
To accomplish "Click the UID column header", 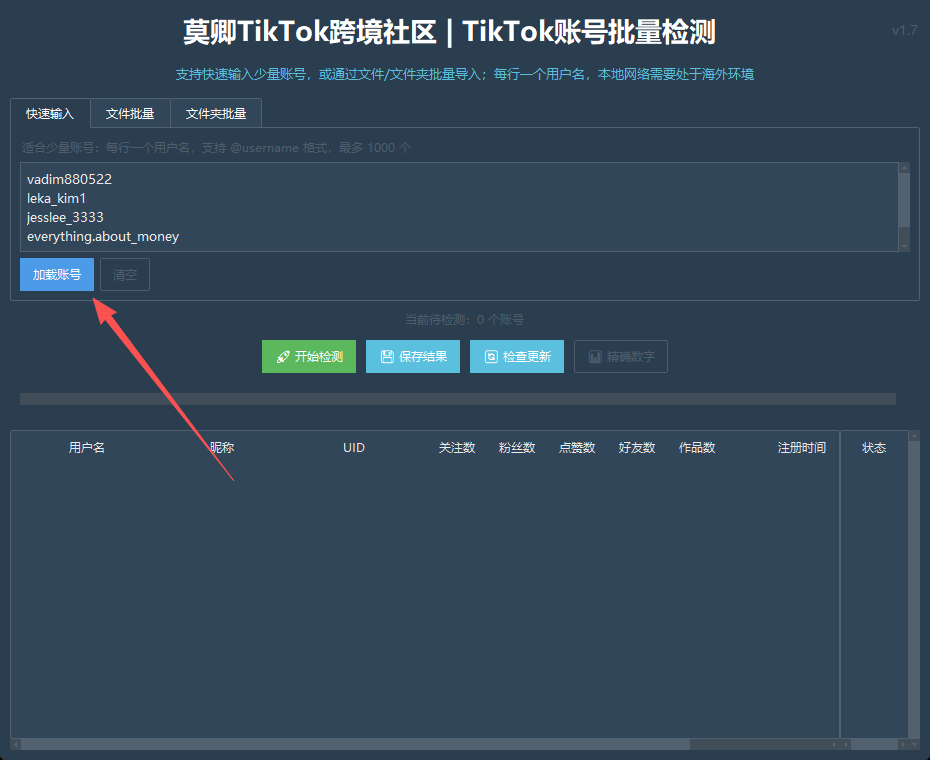I will [353, 447].
